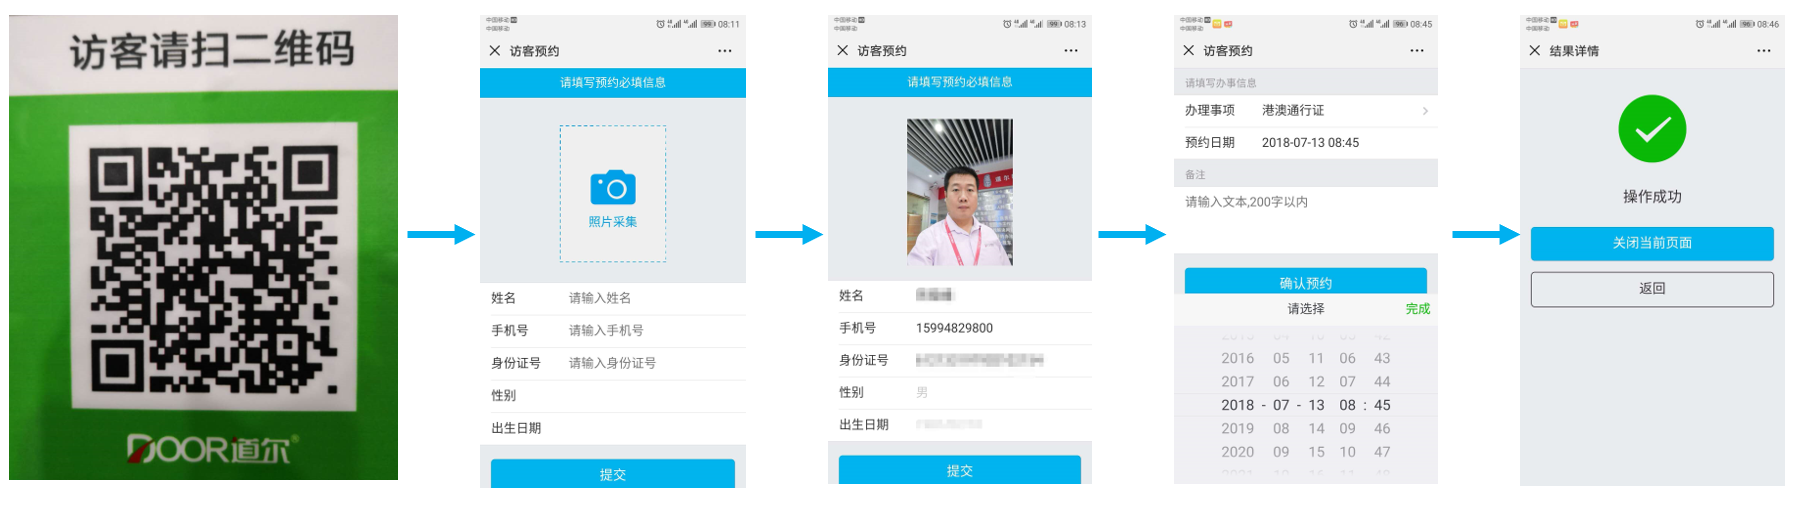Viewport: 1809px width, 512px height.
Task: Tap 完成 to confirm date selection
Action: (x=1417, y=309)
